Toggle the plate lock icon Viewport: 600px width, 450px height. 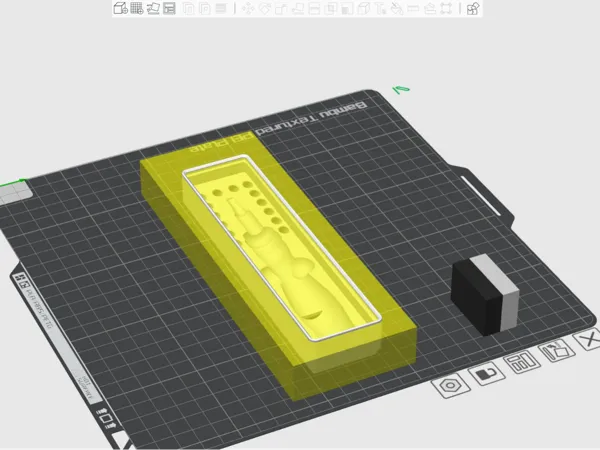coord(487,373)
